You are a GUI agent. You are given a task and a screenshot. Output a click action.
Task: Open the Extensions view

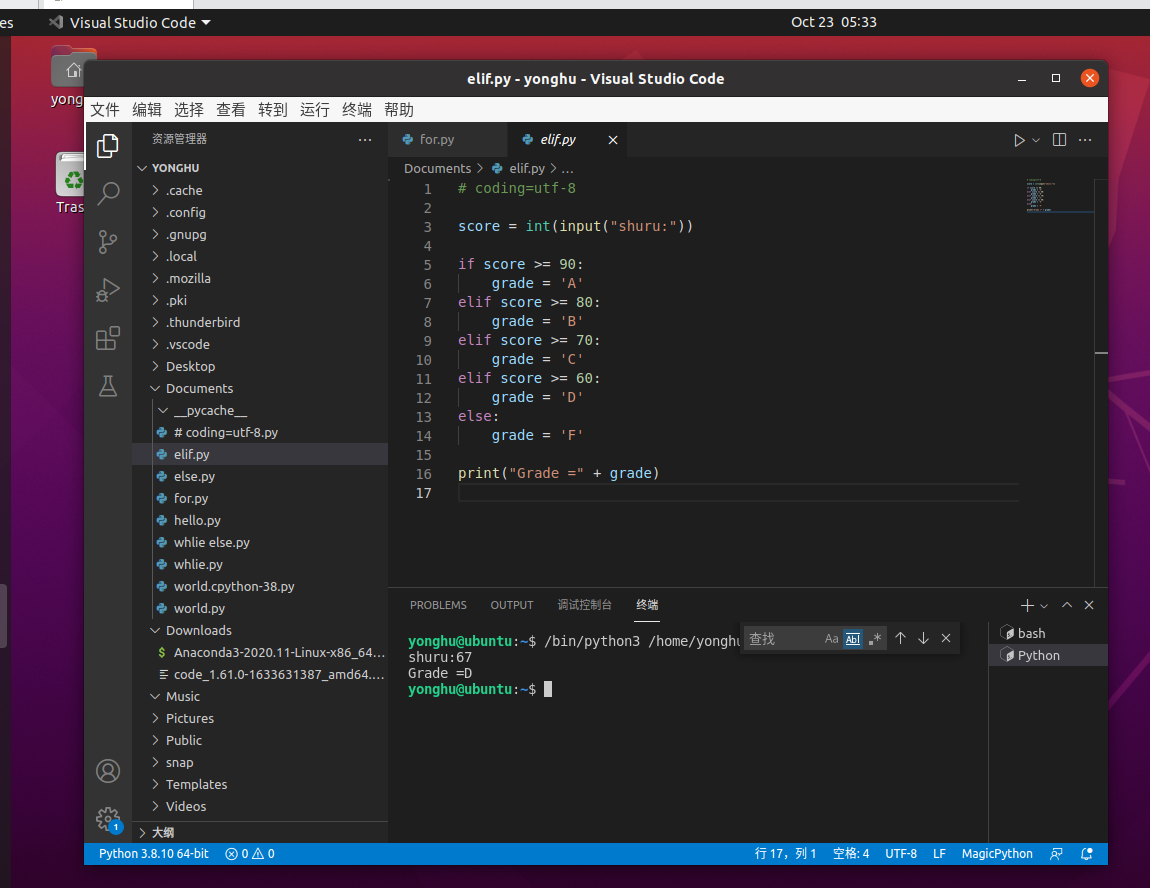[108, 339]
